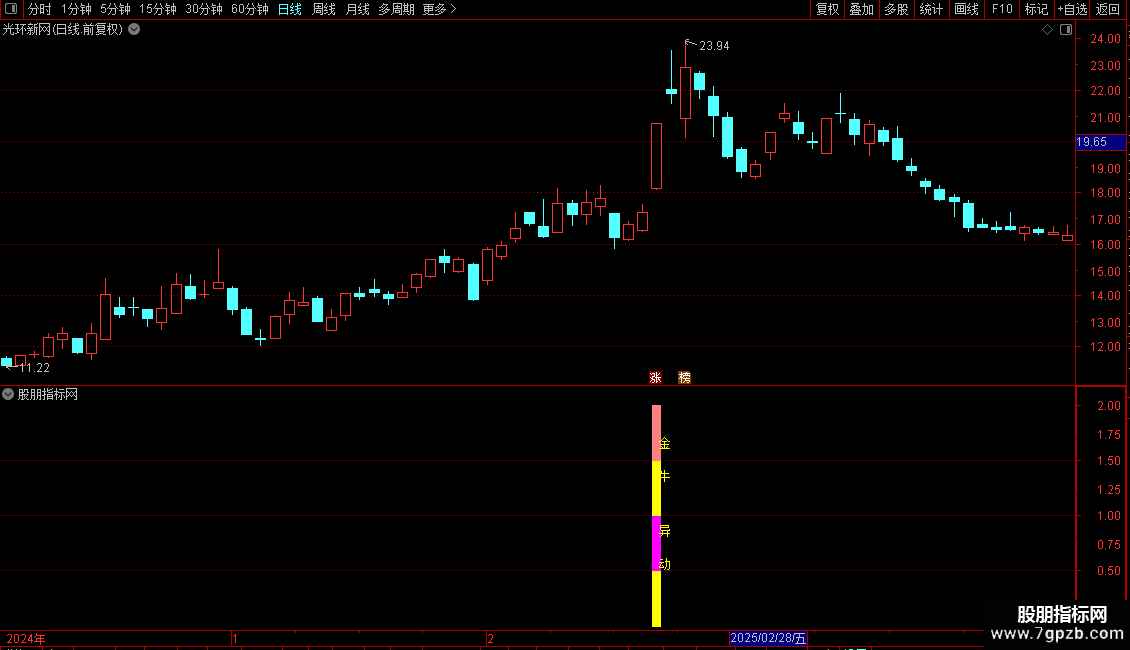Image resolution: width=1130 pixels, height=650 pixels.
Task: Click 返回 to go back
Action: click(x=1108, y=9)
